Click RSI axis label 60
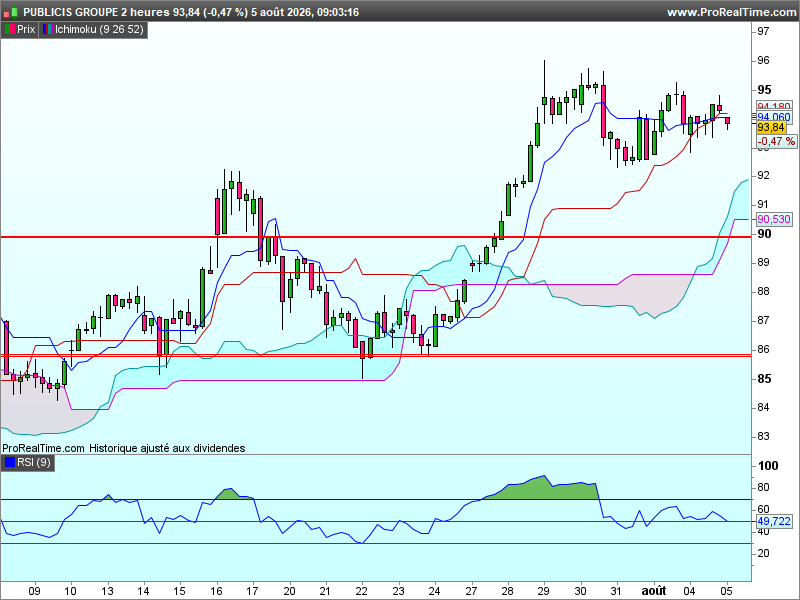800x600 pixels. pyautogui.click(x=763, y=509)
